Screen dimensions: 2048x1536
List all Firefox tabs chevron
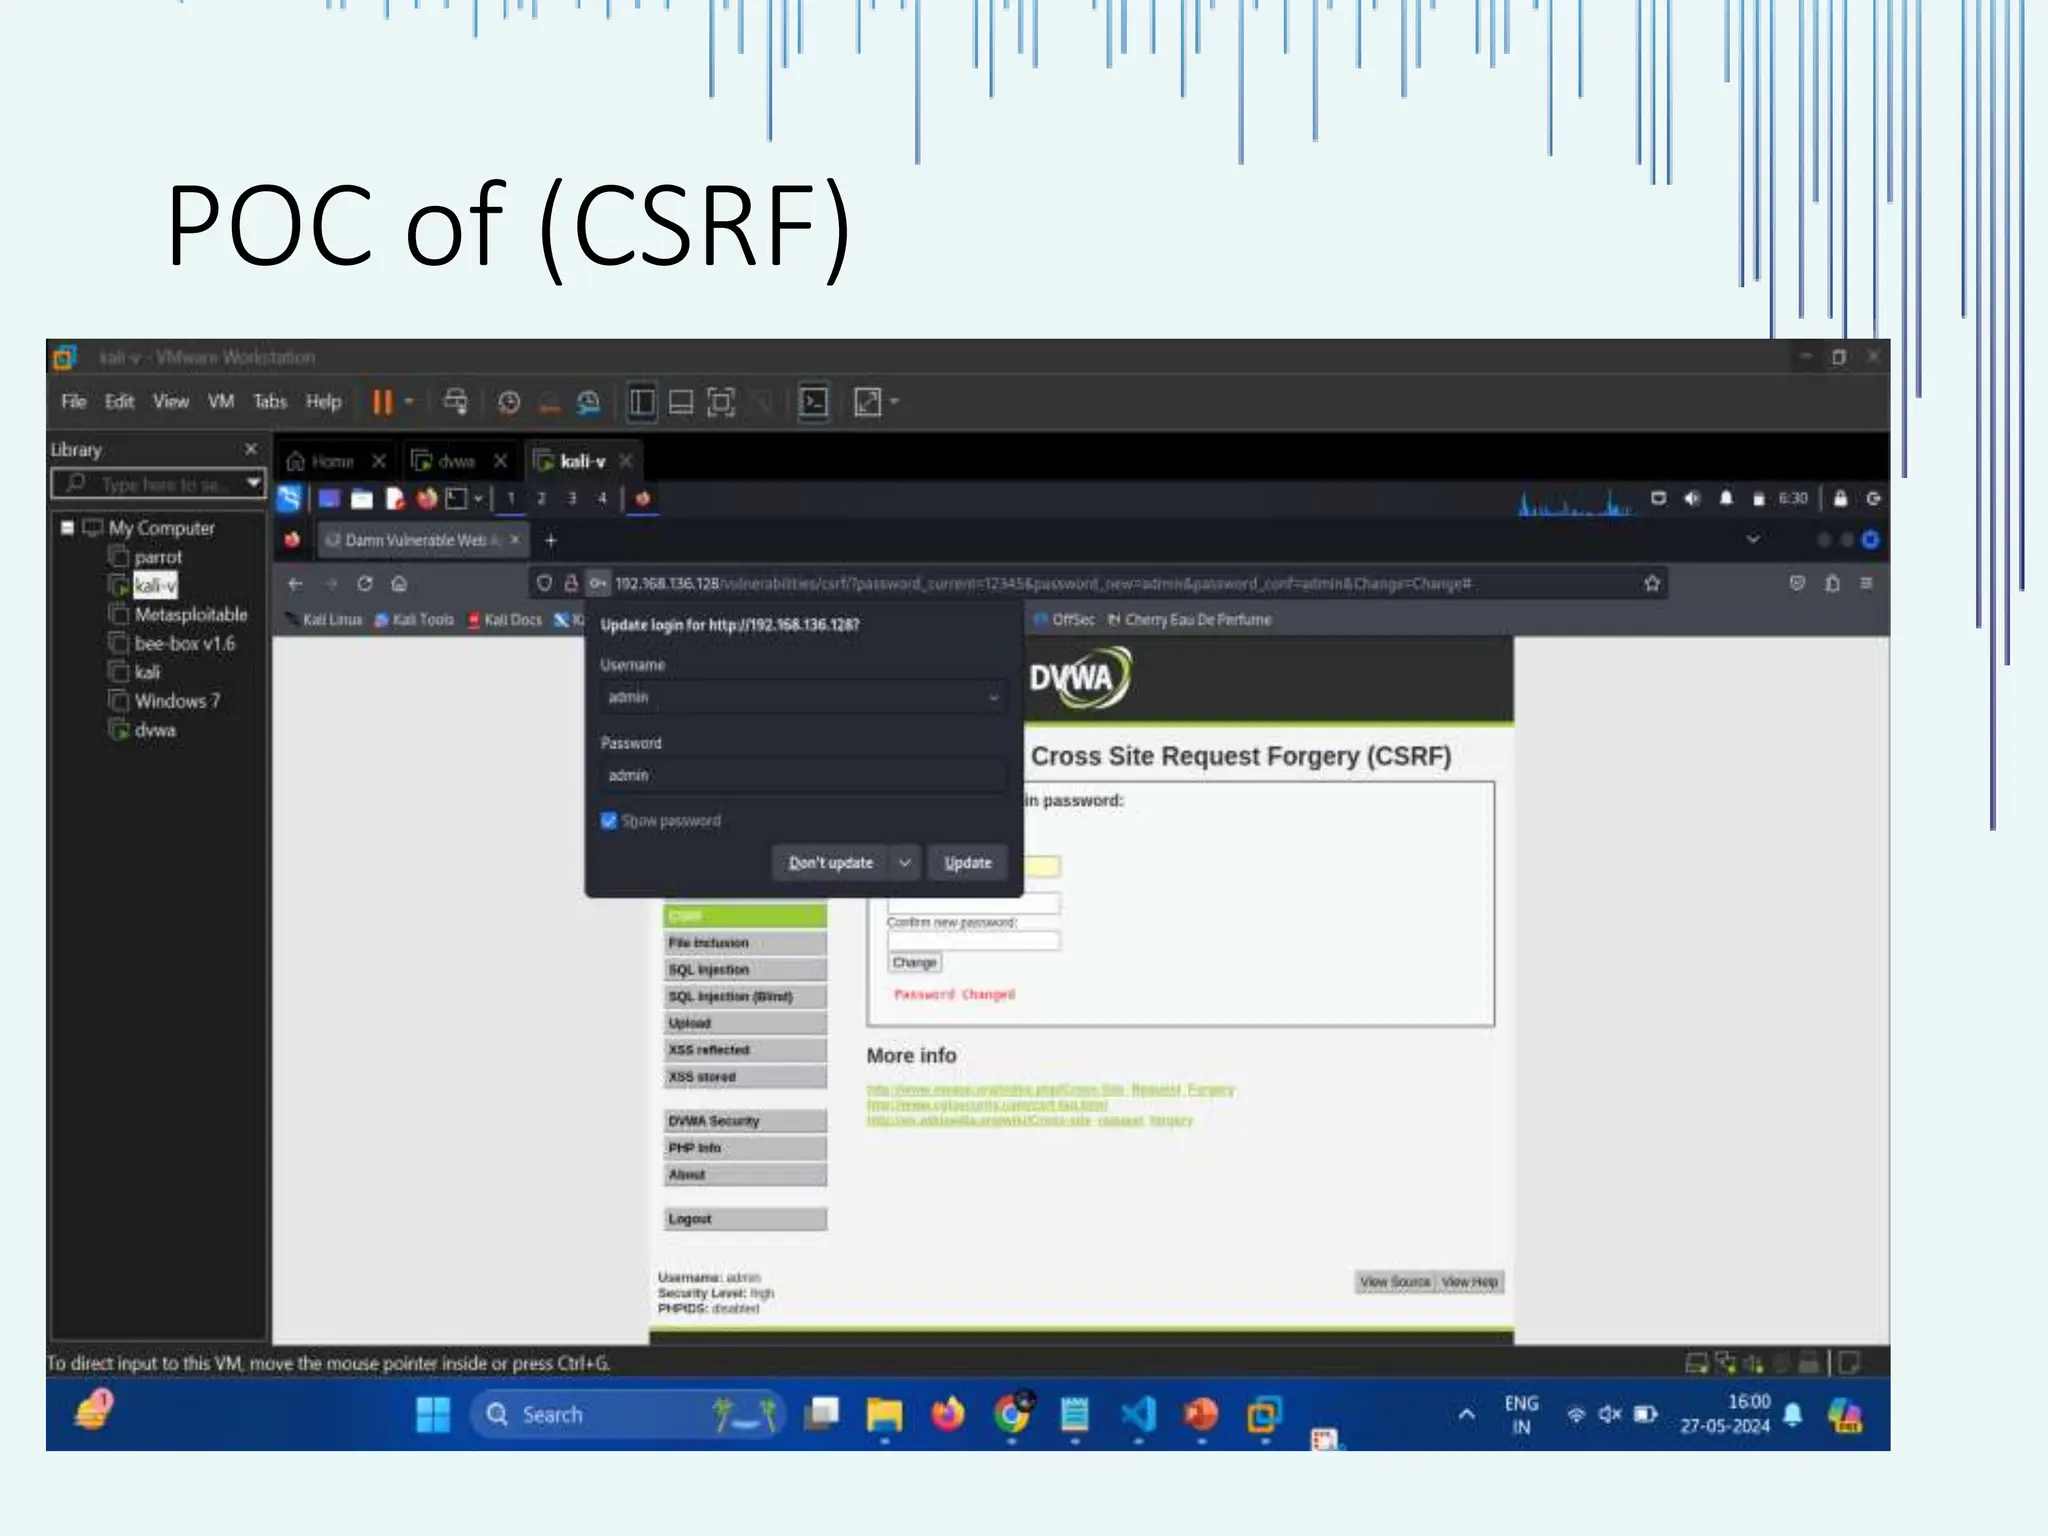(x=1753, y=539)
